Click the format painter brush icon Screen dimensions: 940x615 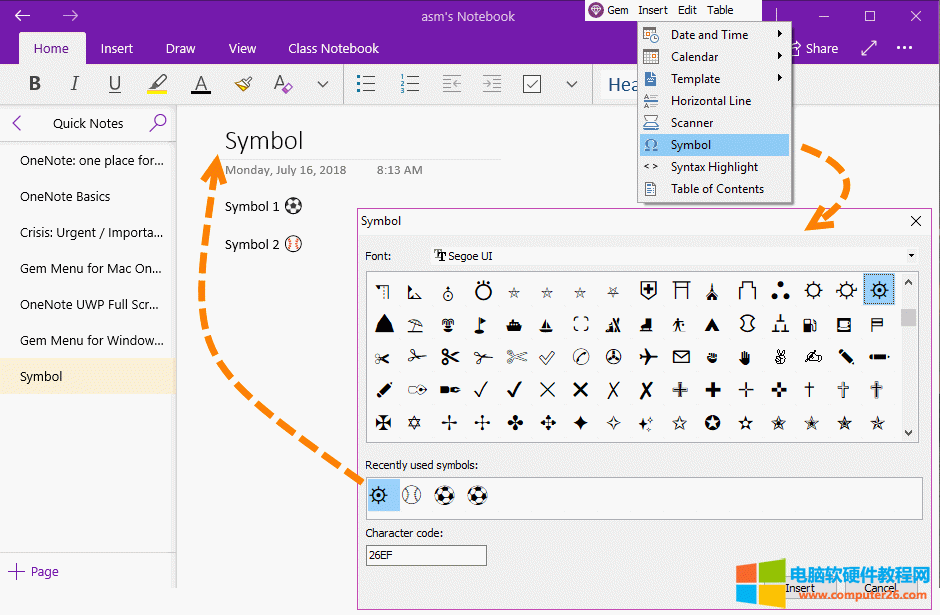tap(243, 84)
